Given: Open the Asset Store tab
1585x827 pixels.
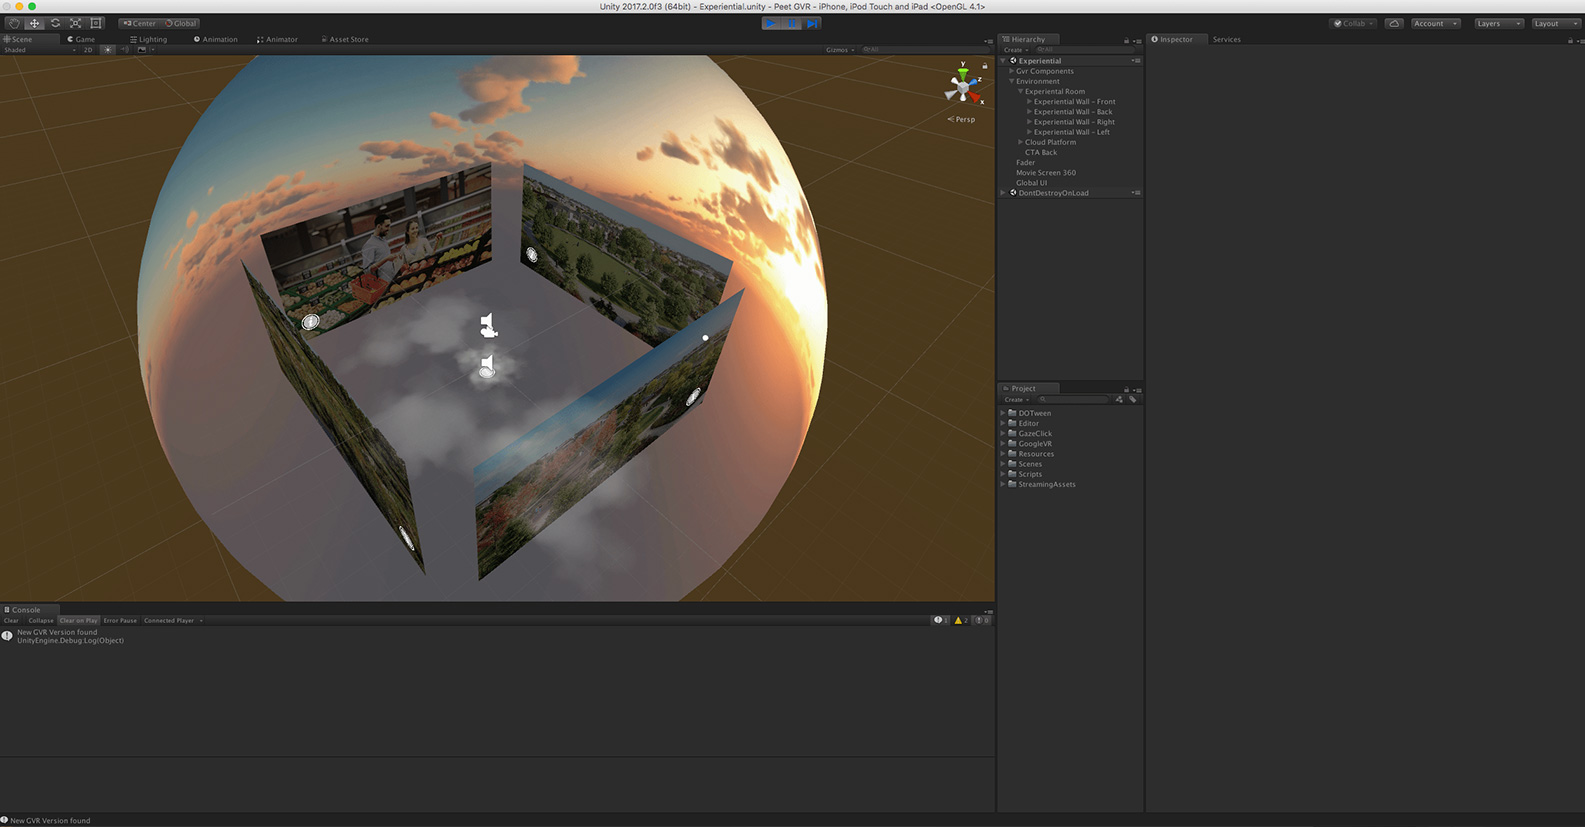Looking at the screenshot, I should [x=346, y=39].
